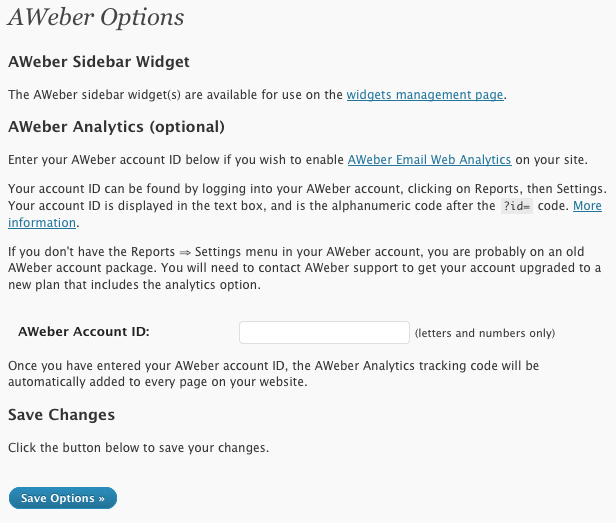The image size is (616, 523).
Task: Click the letters and numbers only hint
Action: pyautogui.click(x=484, y=333)
